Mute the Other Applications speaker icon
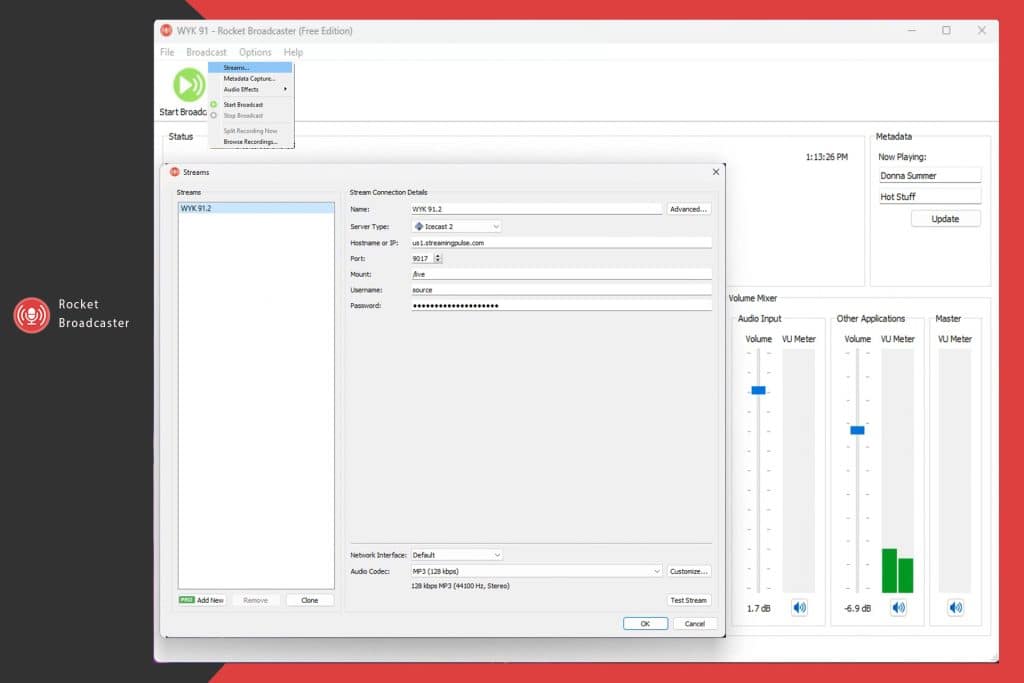1024x683 pixels. click(x=899, y=608)
